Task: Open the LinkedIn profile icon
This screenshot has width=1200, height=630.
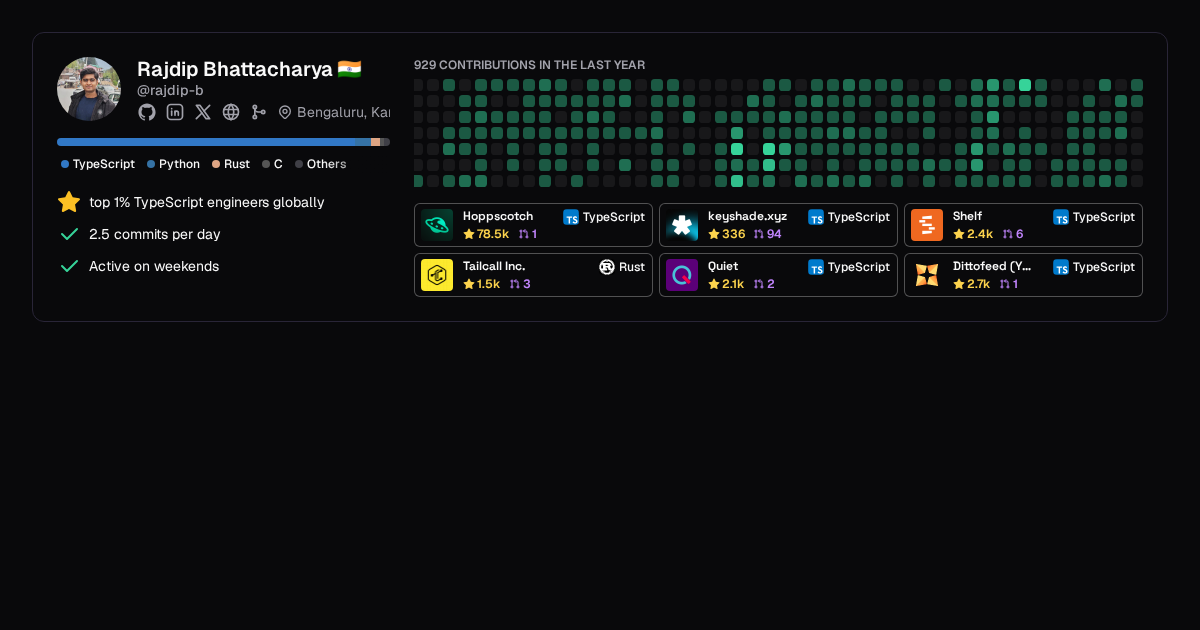Action: (x=175, y=112)
